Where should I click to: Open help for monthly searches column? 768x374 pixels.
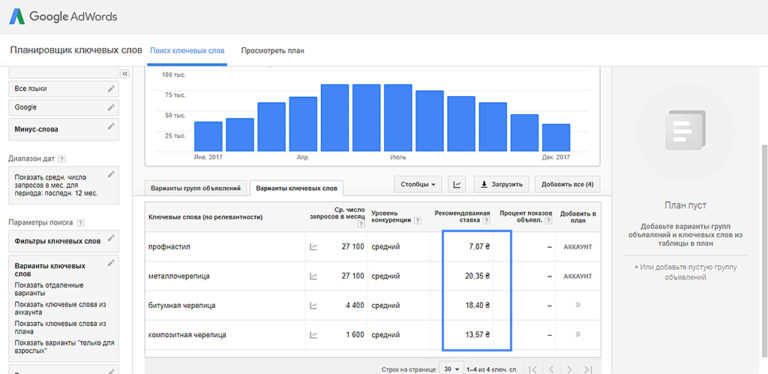click(361, 225)
